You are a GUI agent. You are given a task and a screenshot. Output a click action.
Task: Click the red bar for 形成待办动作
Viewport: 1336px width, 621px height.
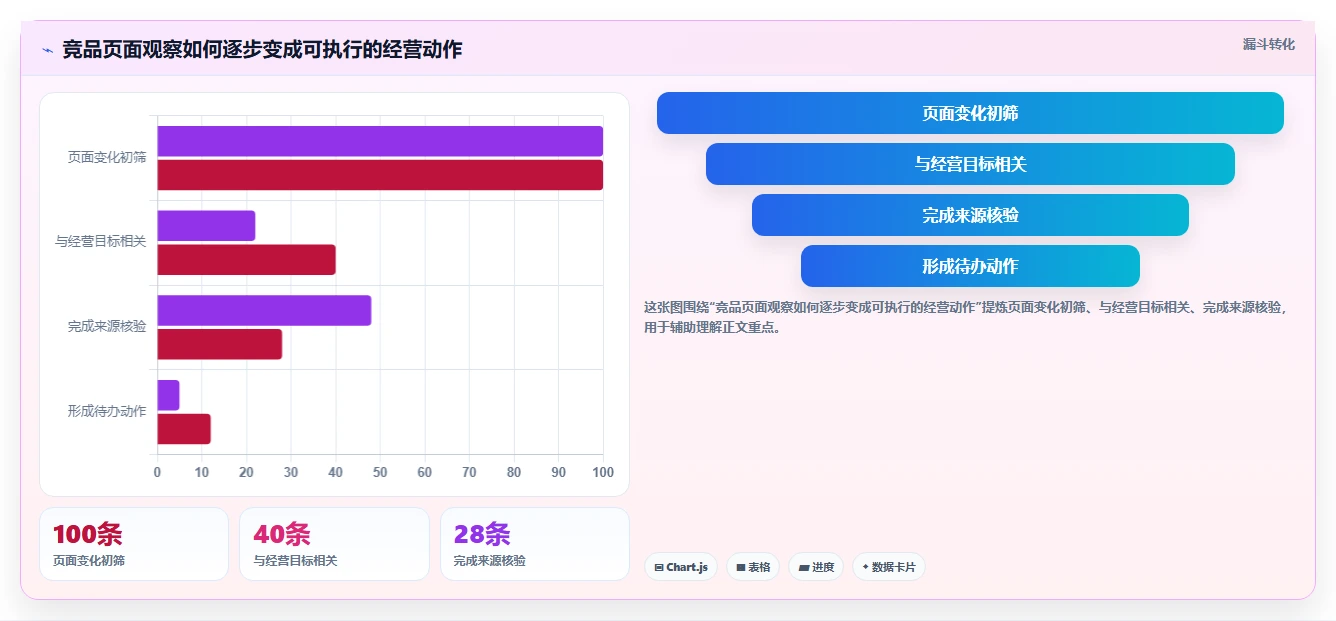pos(184,429)
